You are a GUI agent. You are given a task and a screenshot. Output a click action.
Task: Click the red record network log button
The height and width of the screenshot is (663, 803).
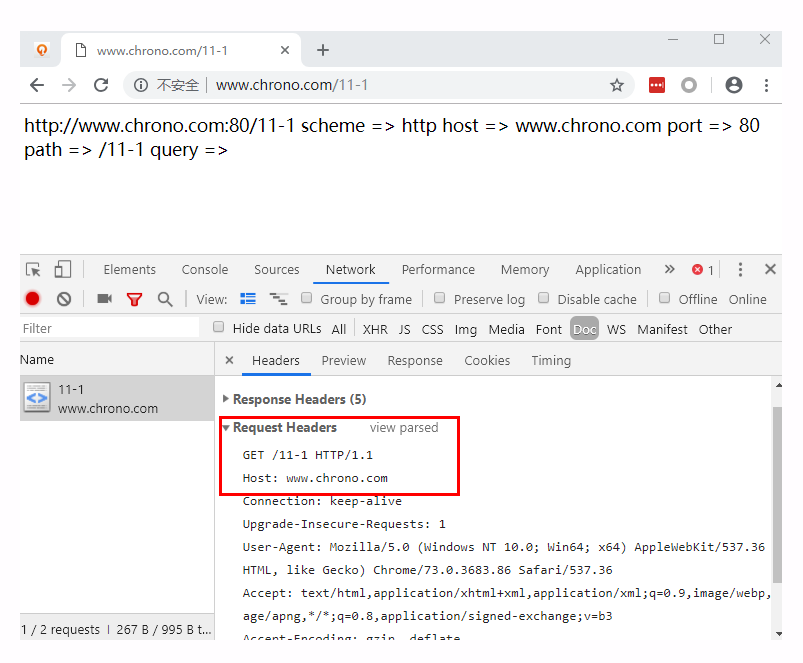point(32,299)
